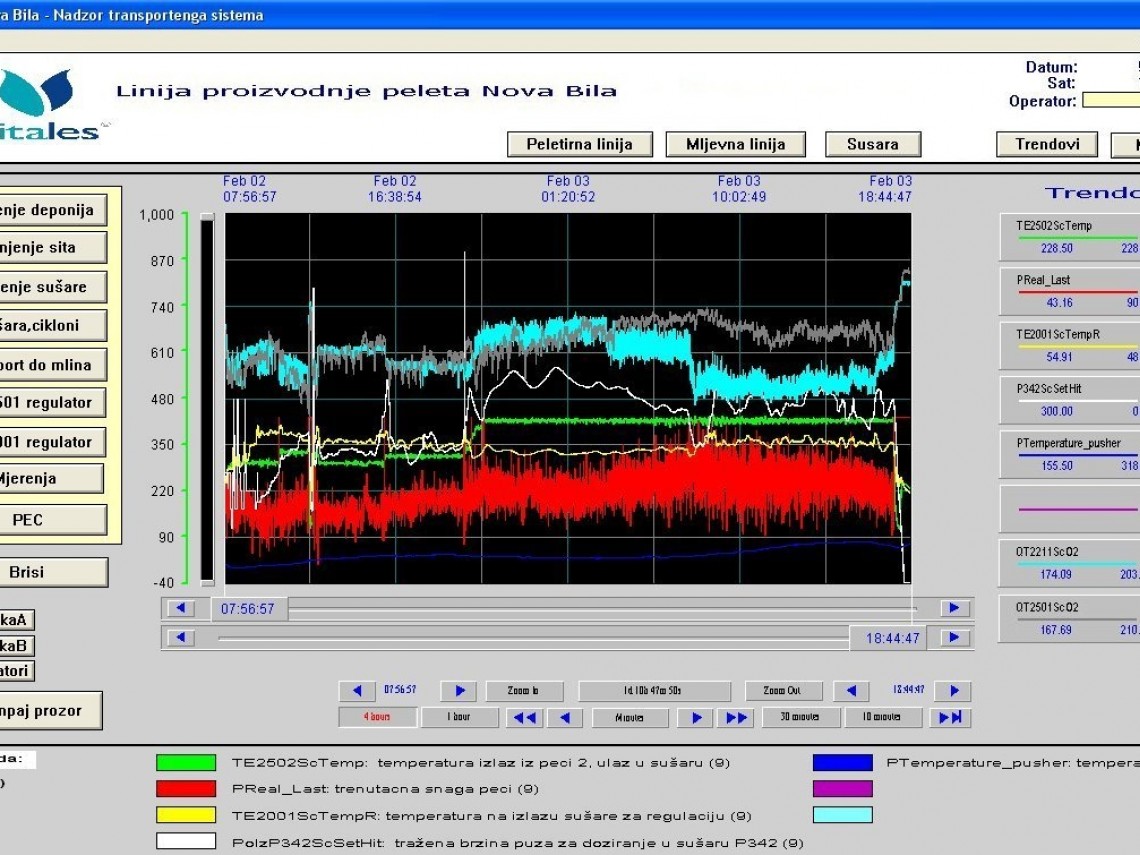1140x855 pixels.
Task: Click the TE2502ScTemp trend pen panel
Action: [x=1069, y=237]
